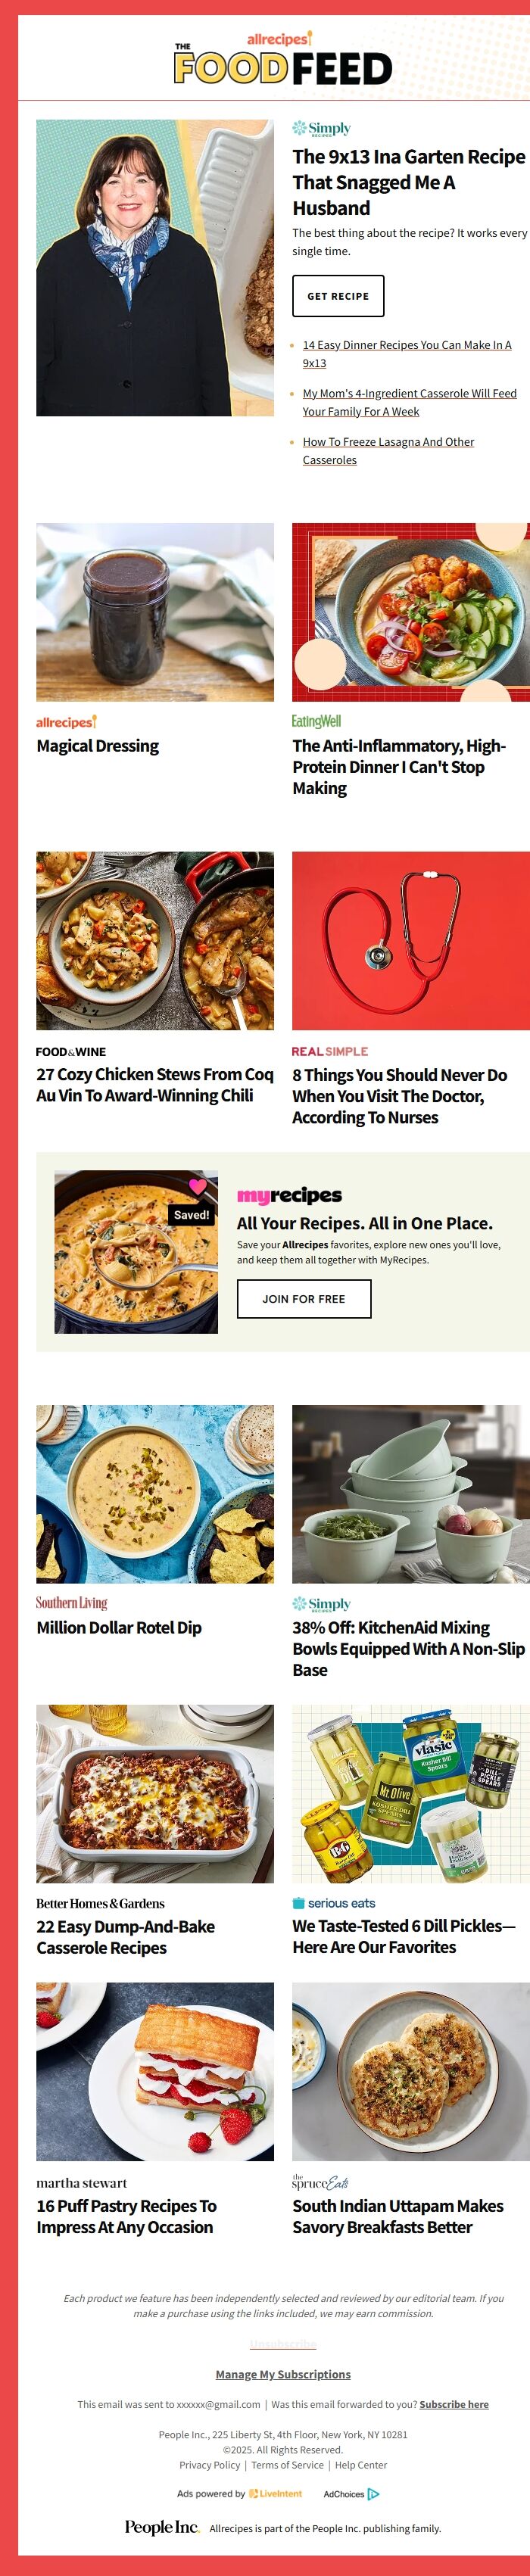Click the Subscribe here link

click(x=454, y=2405)
